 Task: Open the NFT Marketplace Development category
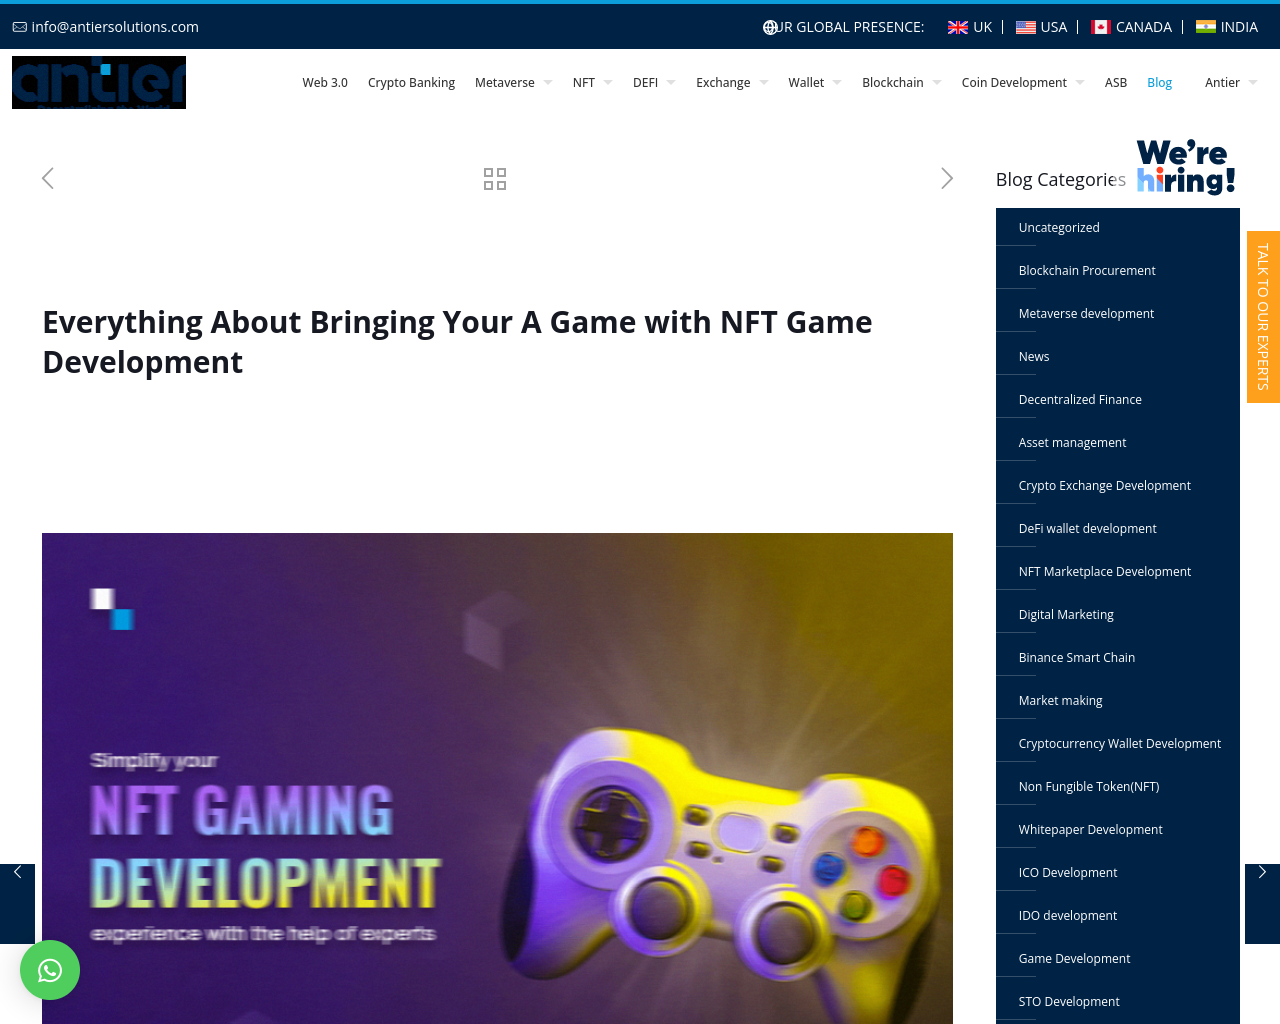1105,572
